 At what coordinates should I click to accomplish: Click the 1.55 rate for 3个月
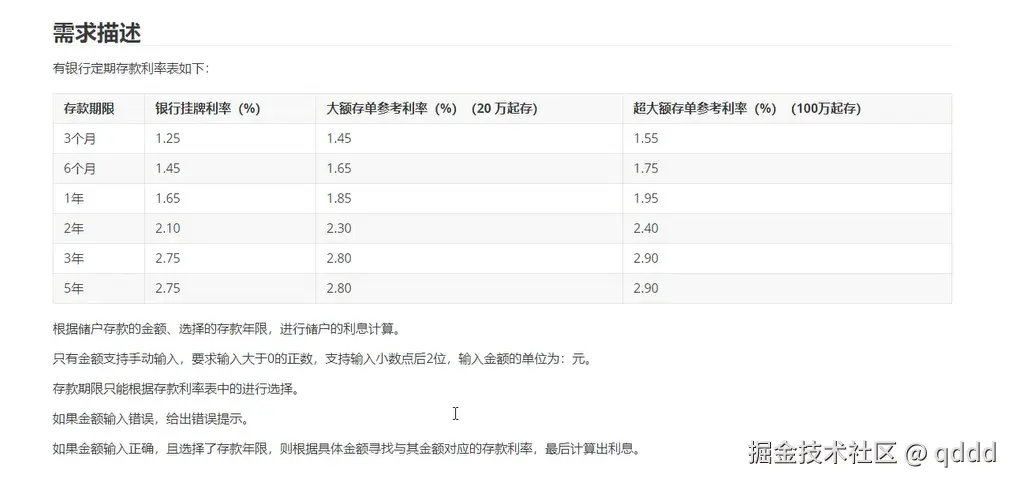click(x=645, y=138)
